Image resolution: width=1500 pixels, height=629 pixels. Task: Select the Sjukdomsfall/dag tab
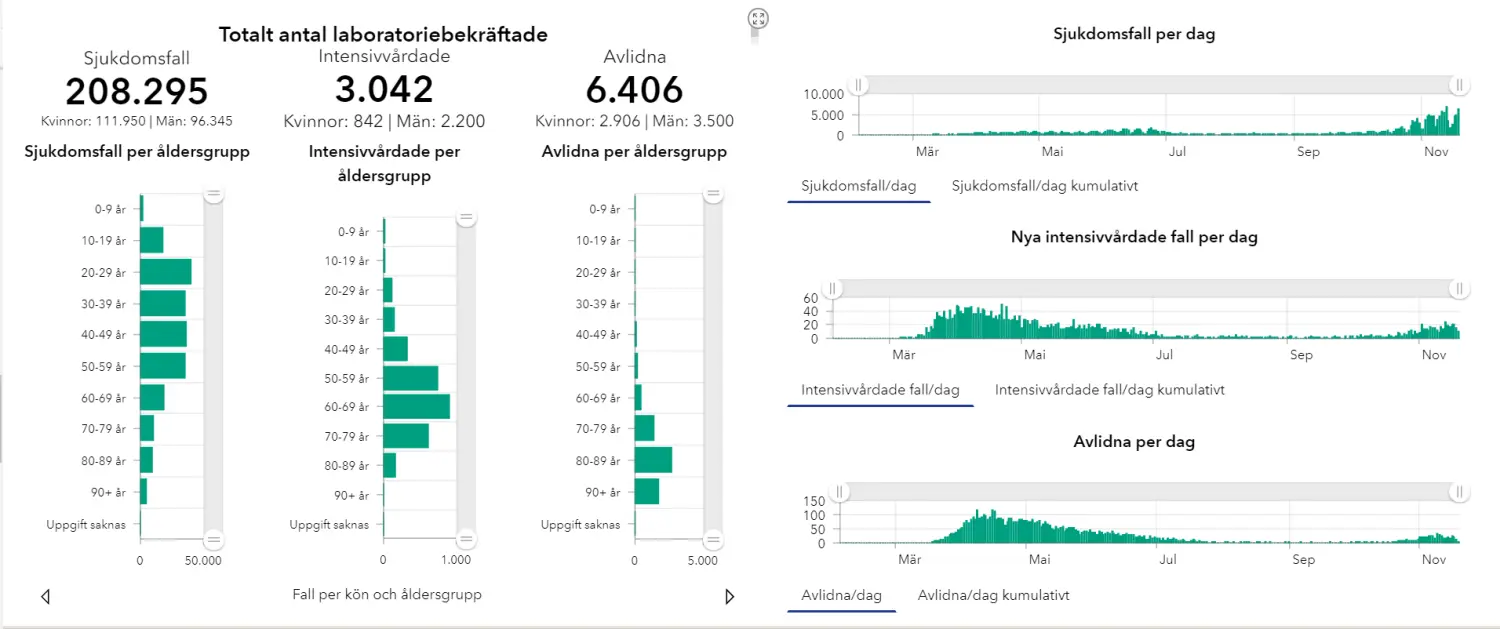point(859,186)
